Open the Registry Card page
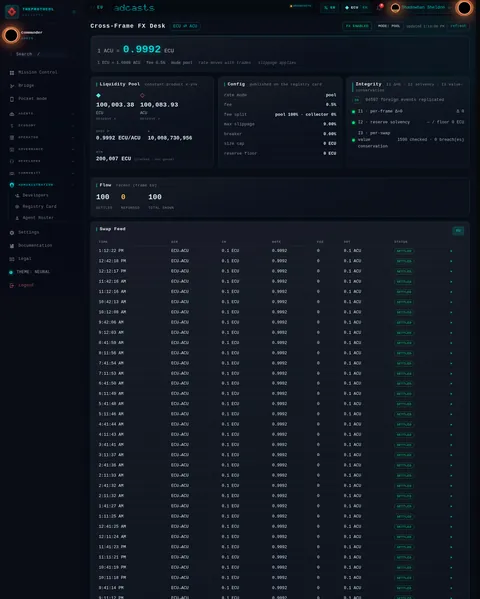 39,207
